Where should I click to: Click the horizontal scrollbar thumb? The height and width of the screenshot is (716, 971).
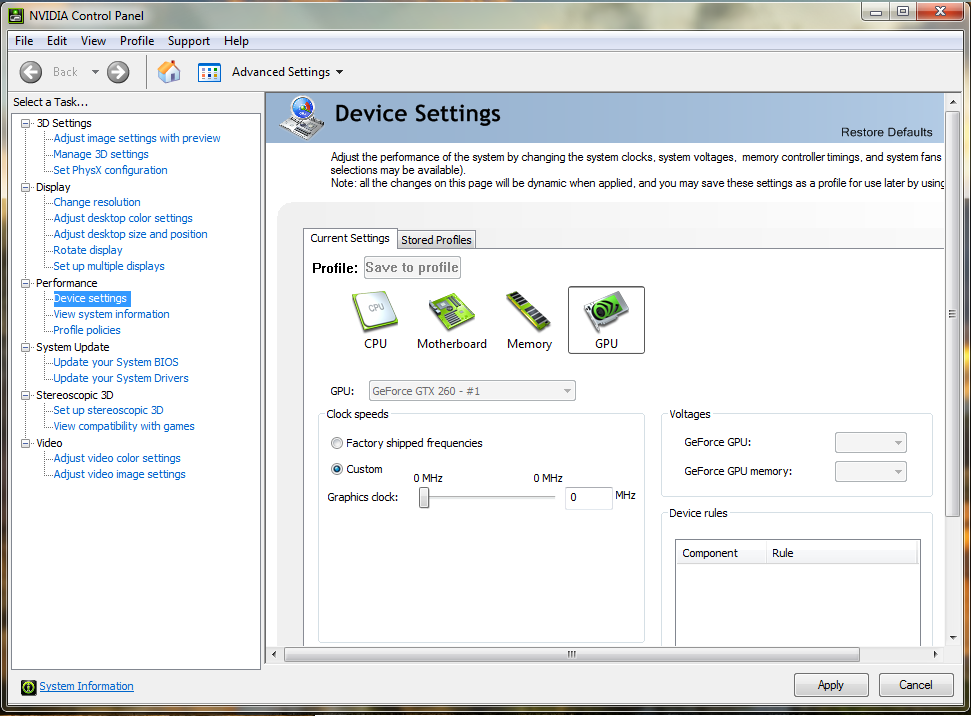pyautogui.click(x=572, y=654)
